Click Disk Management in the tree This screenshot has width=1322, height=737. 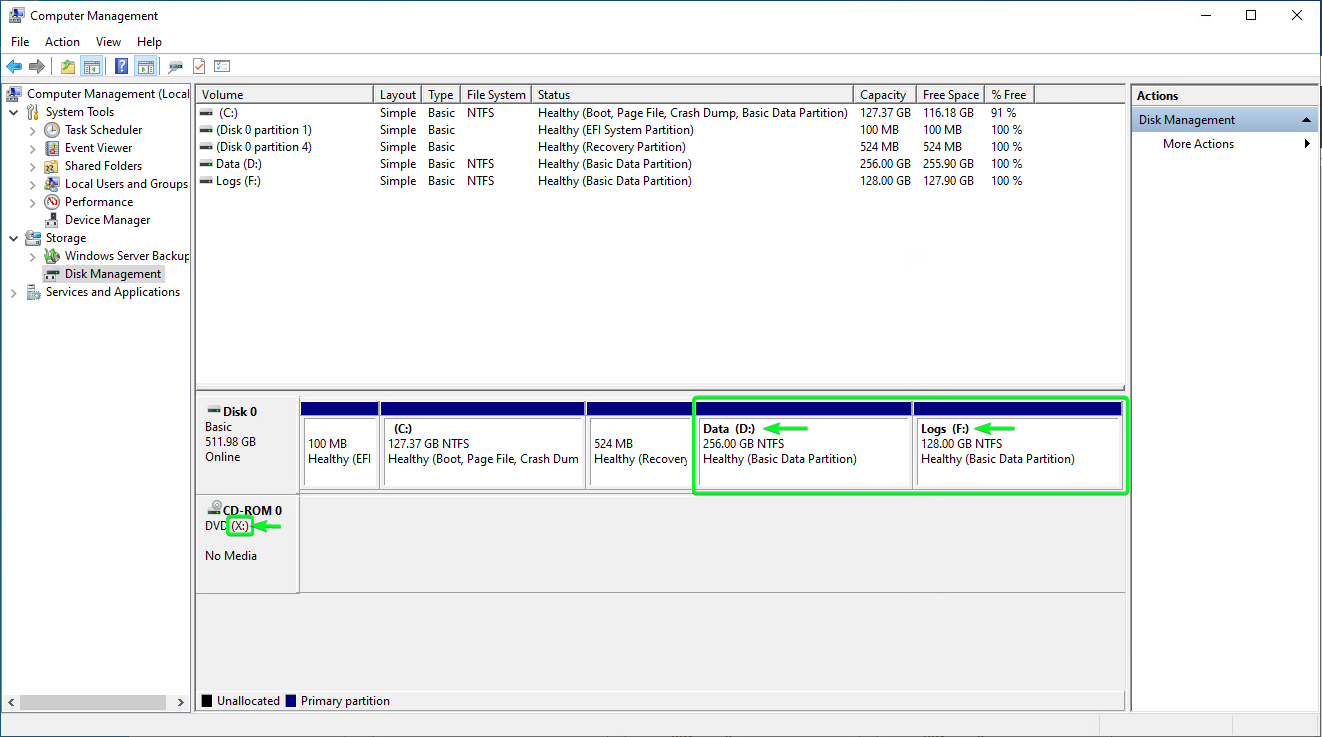[112, 274]
